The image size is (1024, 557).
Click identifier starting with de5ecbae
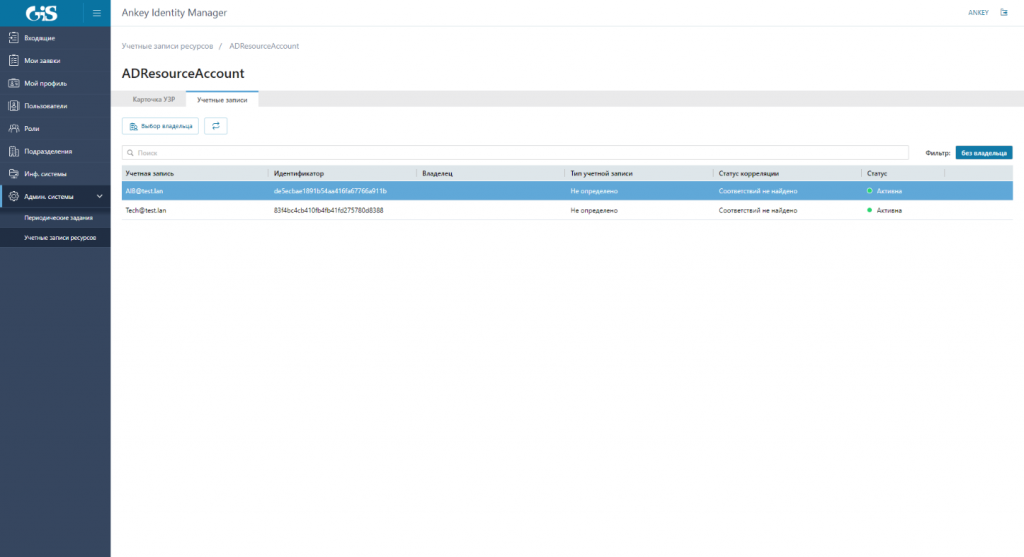[x=330, y=191]
